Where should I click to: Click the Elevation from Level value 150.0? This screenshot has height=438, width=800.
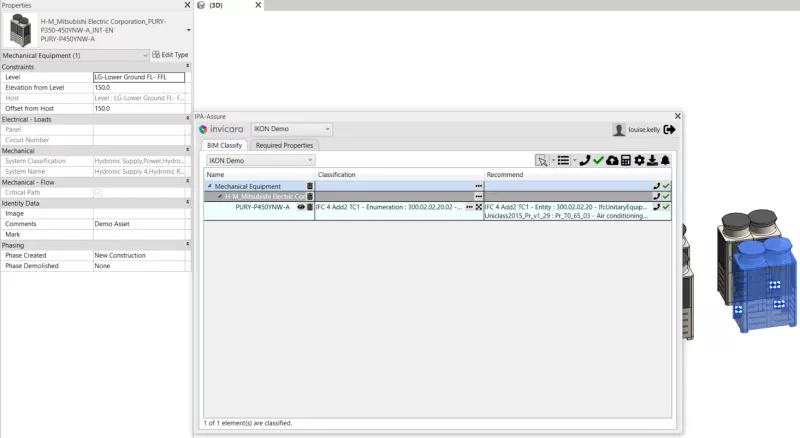[x=139, y=88]
